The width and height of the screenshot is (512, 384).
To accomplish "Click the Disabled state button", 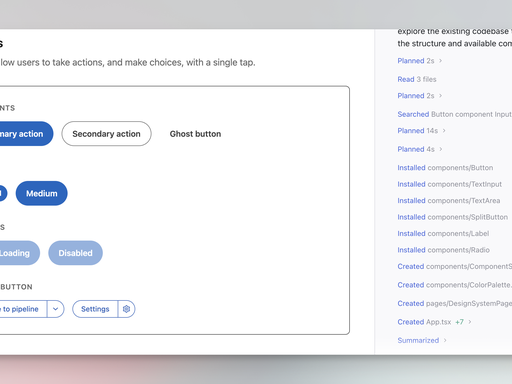I will pos(75,253).
